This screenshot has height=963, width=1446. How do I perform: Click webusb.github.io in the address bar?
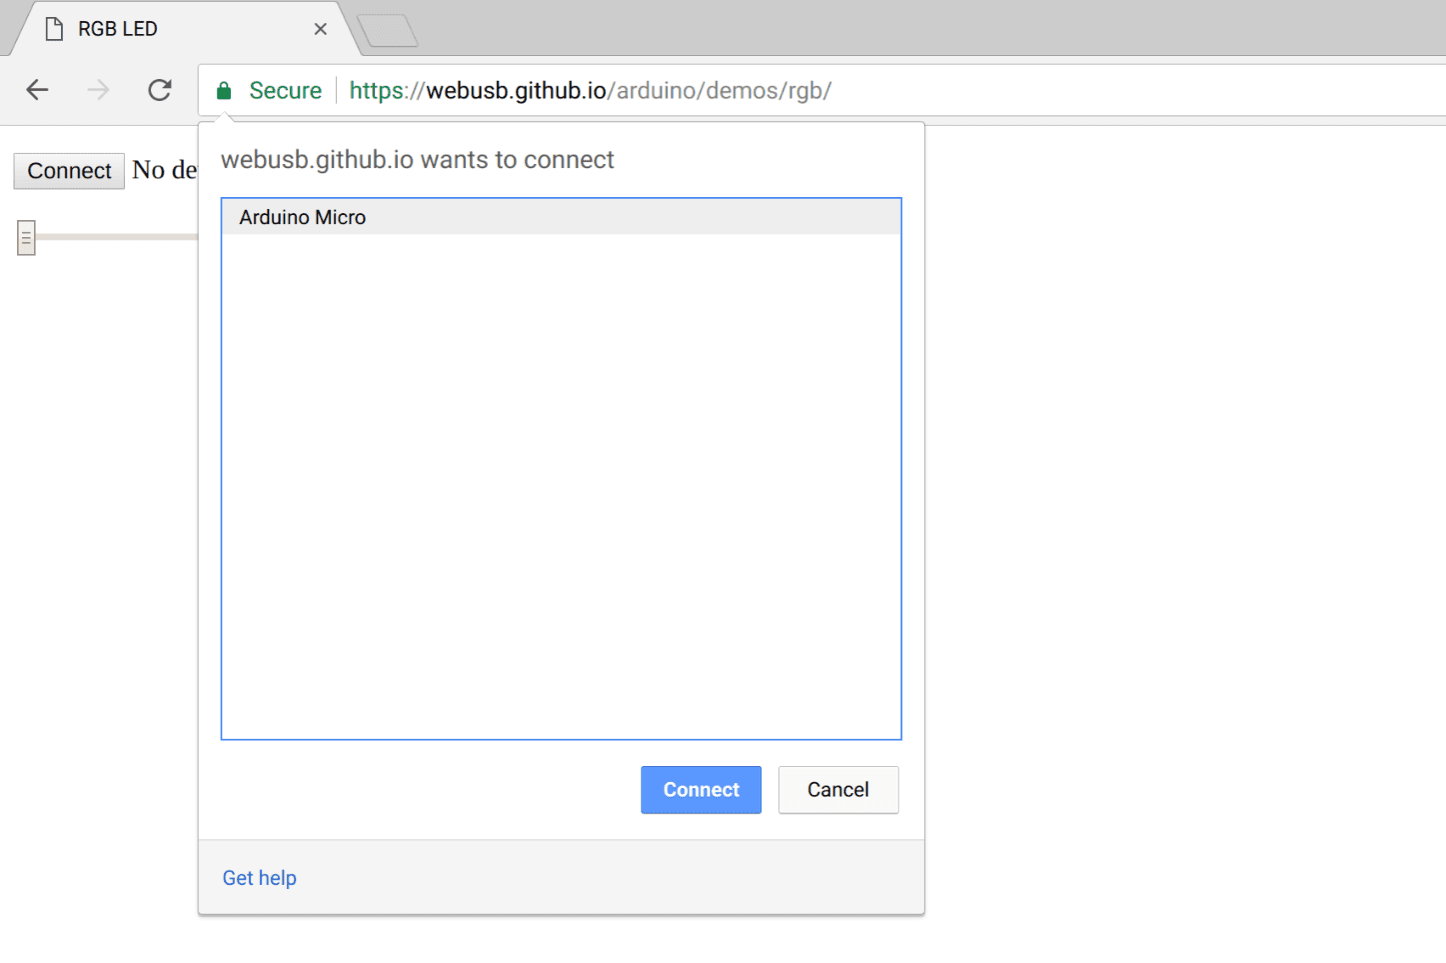(x=517, y=90)
